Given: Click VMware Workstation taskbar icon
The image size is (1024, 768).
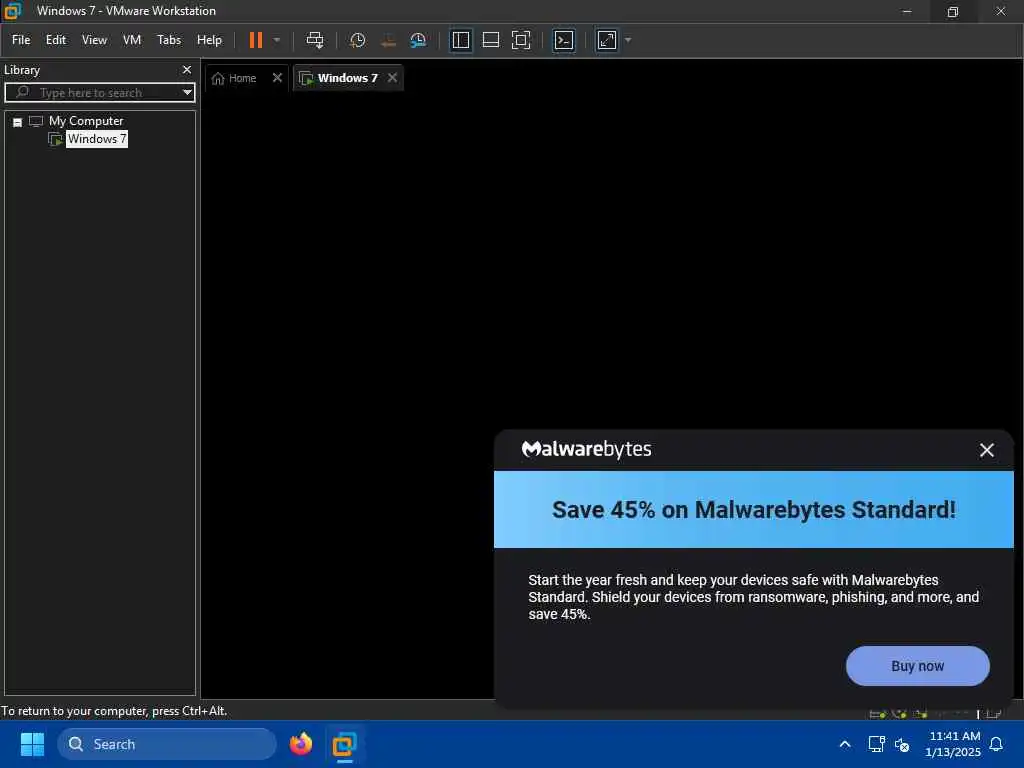Looking at the screenshot, I should coord(344,744).
